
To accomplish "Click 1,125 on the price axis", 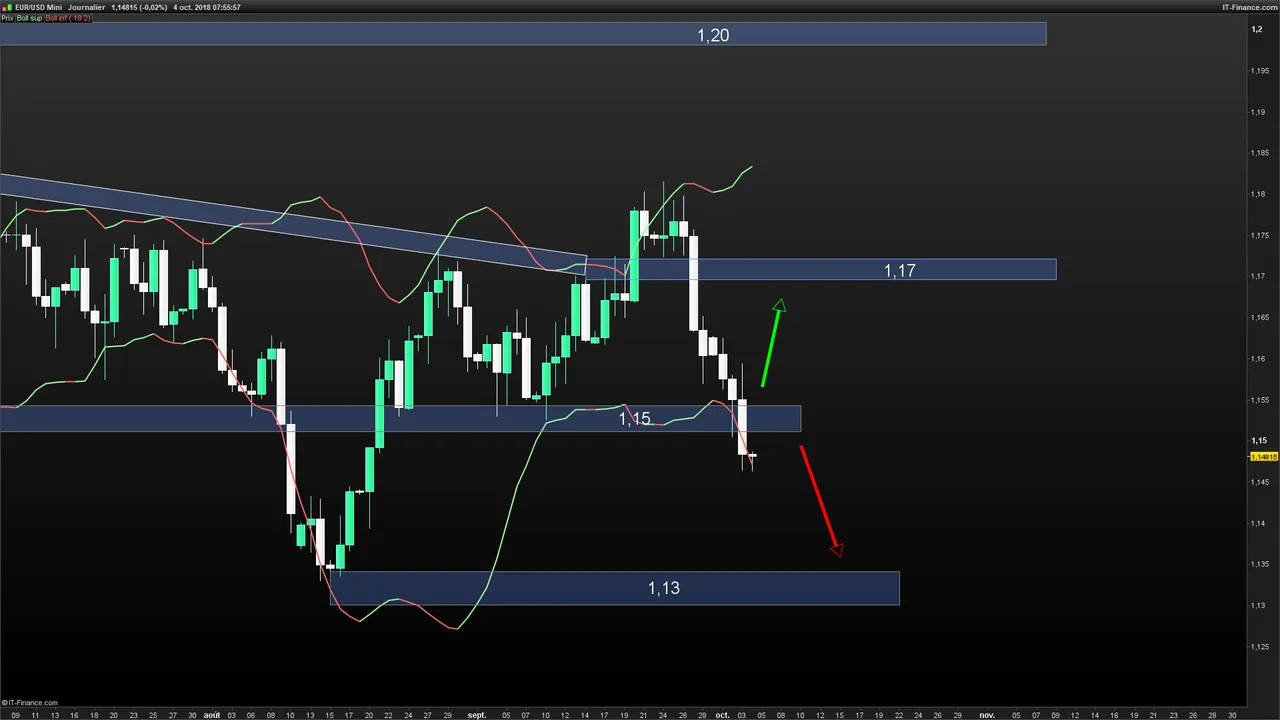I will click(1259, 646).
